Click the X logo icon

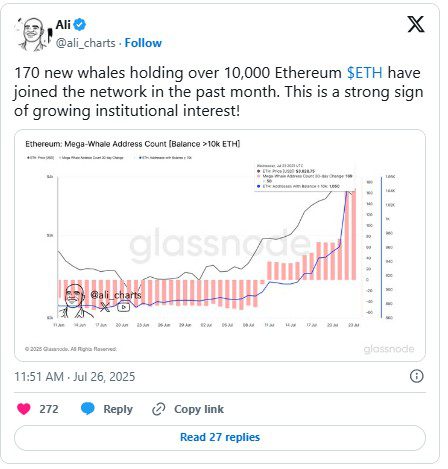point(416,24)
